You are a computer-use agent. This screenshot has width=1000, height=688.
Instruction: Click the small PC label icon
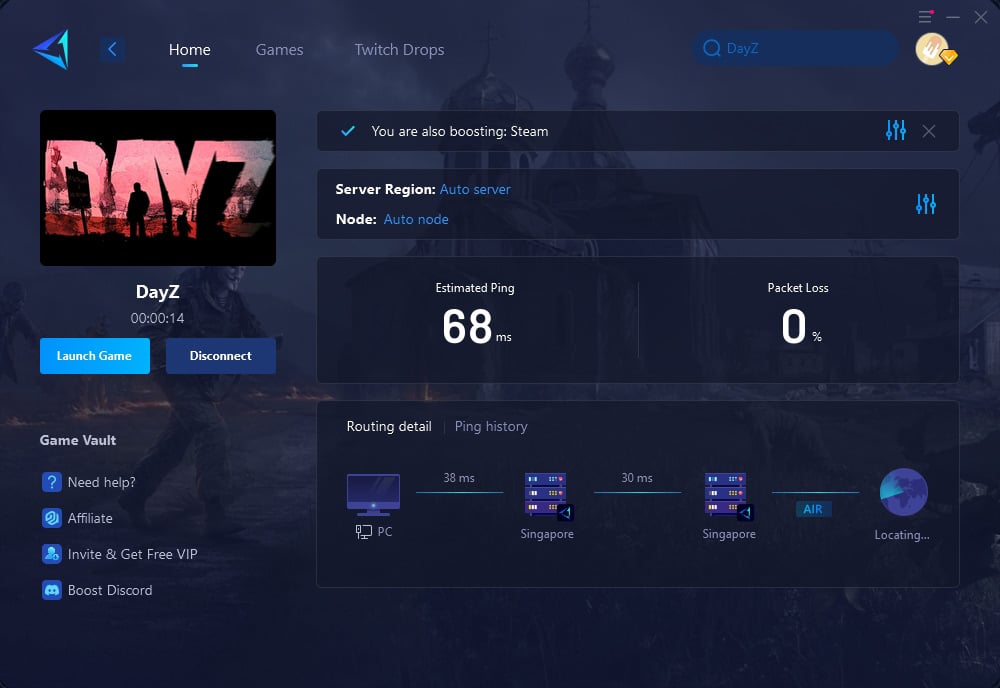[x=364, y=532]
